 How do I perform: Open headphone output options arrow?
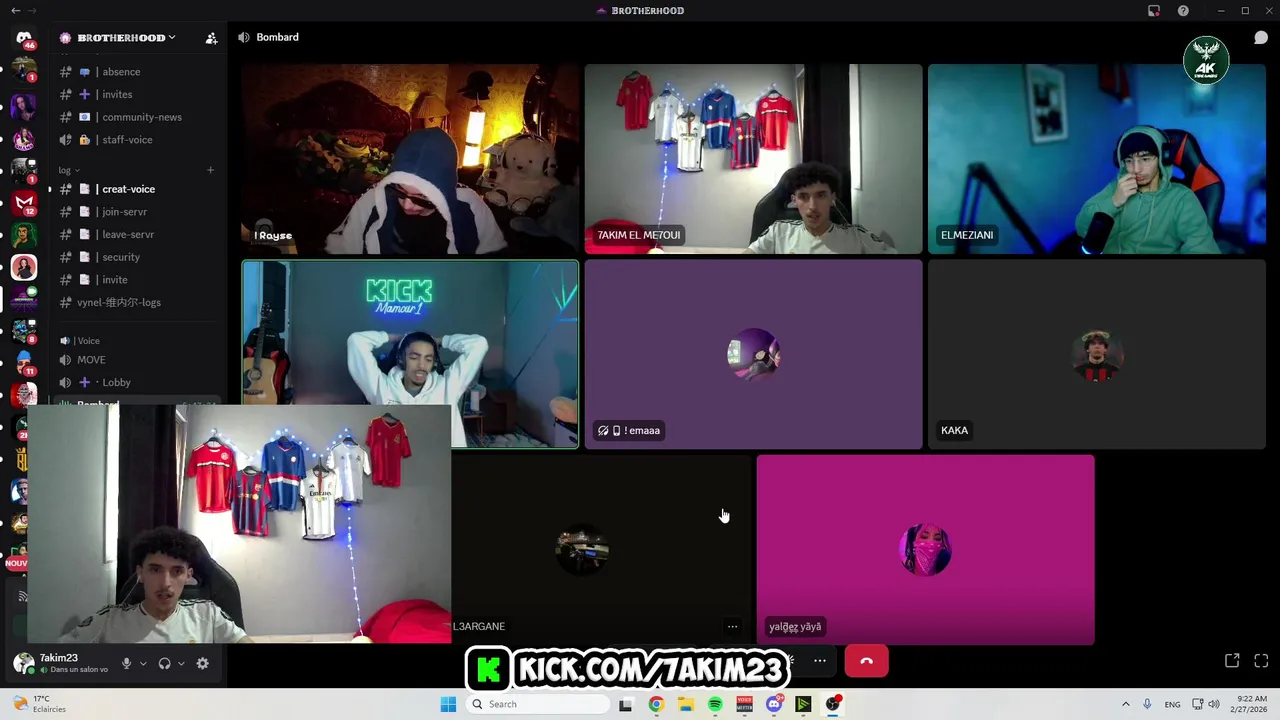click(181, 663)
